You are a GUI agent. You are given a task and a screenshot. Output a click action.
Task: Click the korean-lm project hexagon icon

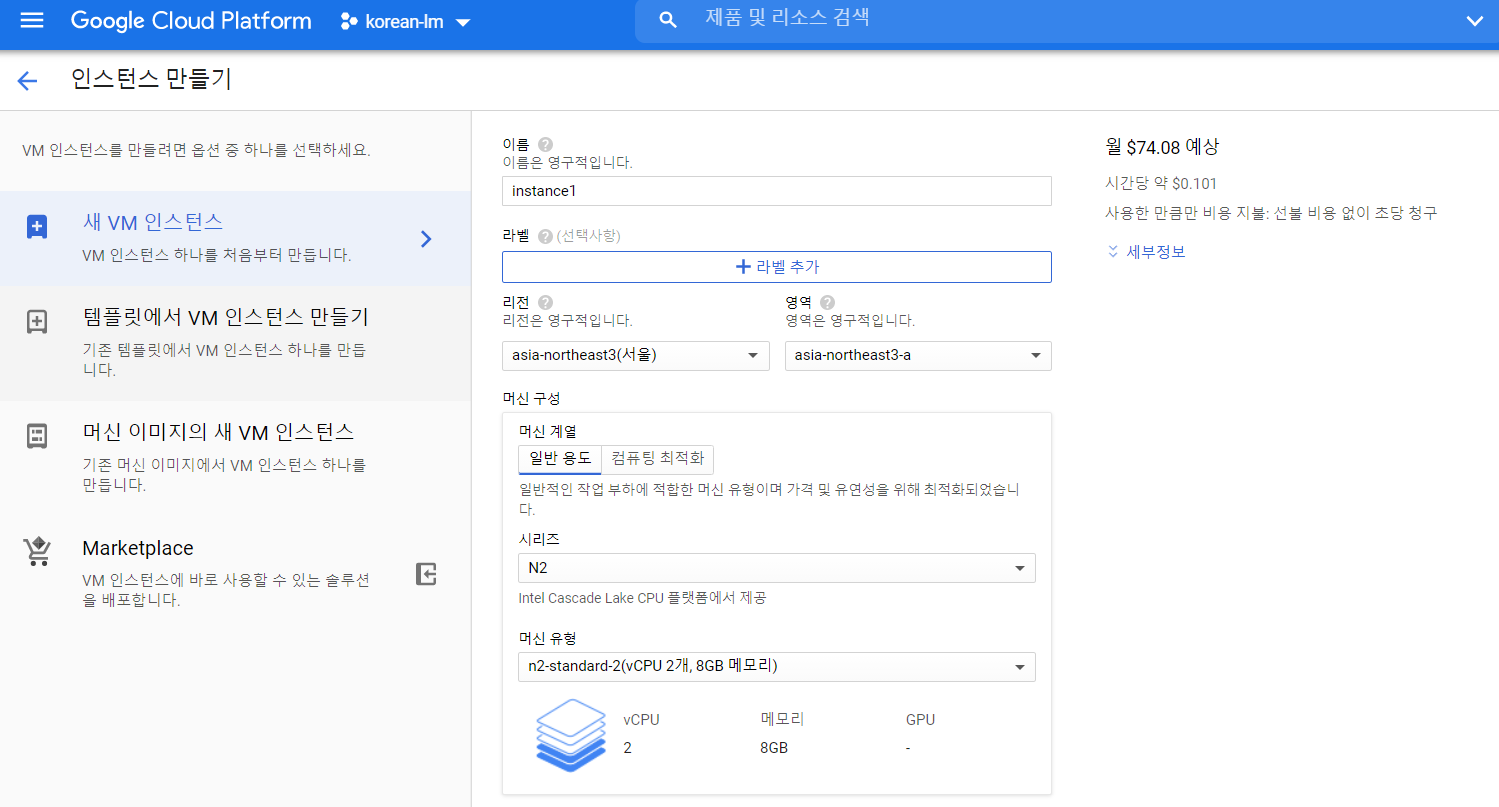[x=348, y=21]
